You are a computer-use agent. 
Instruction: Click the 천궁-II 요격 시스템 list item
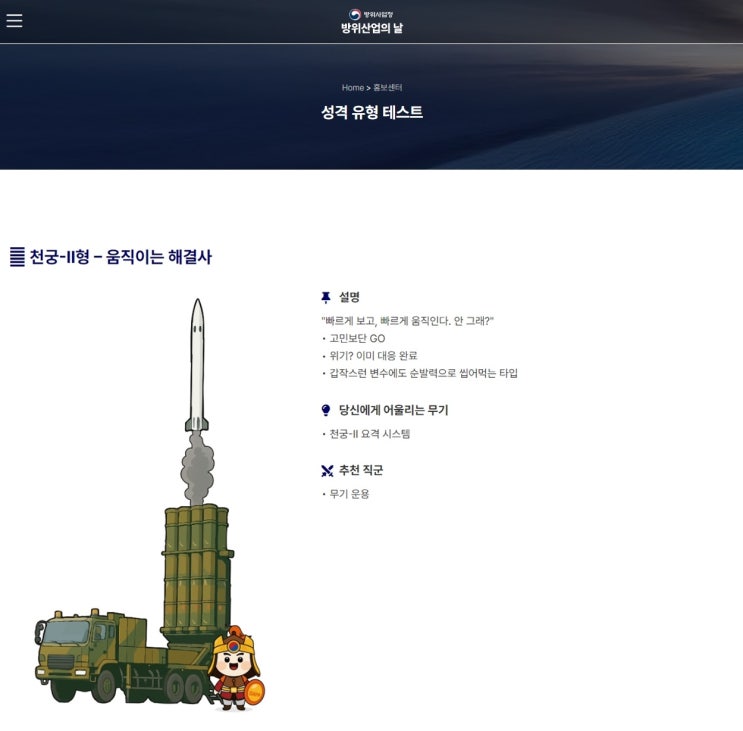click(x=370, y=434)
